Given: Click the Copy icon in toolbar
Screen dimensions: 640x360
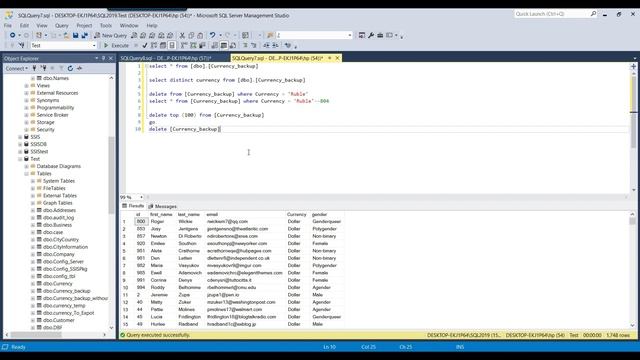Looking at the screenshot, I should (x=191, y=36).
